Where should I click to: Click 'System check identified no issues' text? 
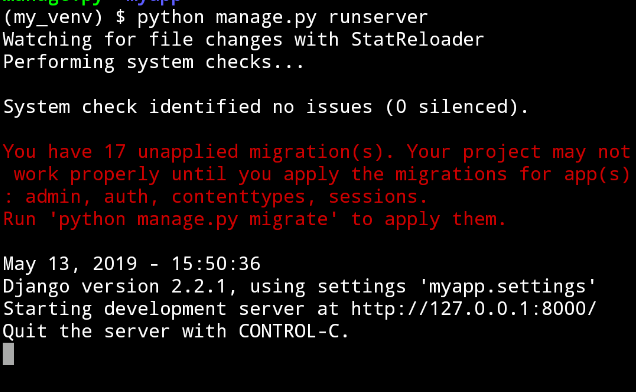[187, 107]
